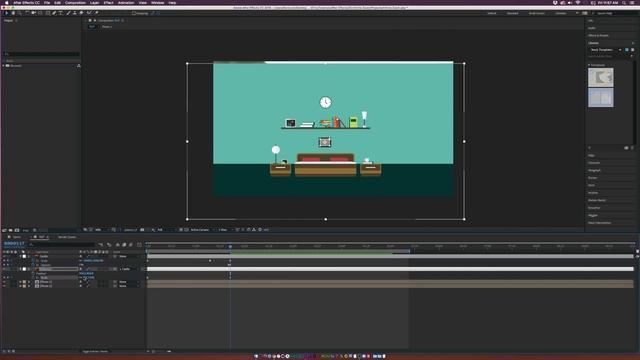
Task: Open the Character panel
Action: [x=594, y=163]
